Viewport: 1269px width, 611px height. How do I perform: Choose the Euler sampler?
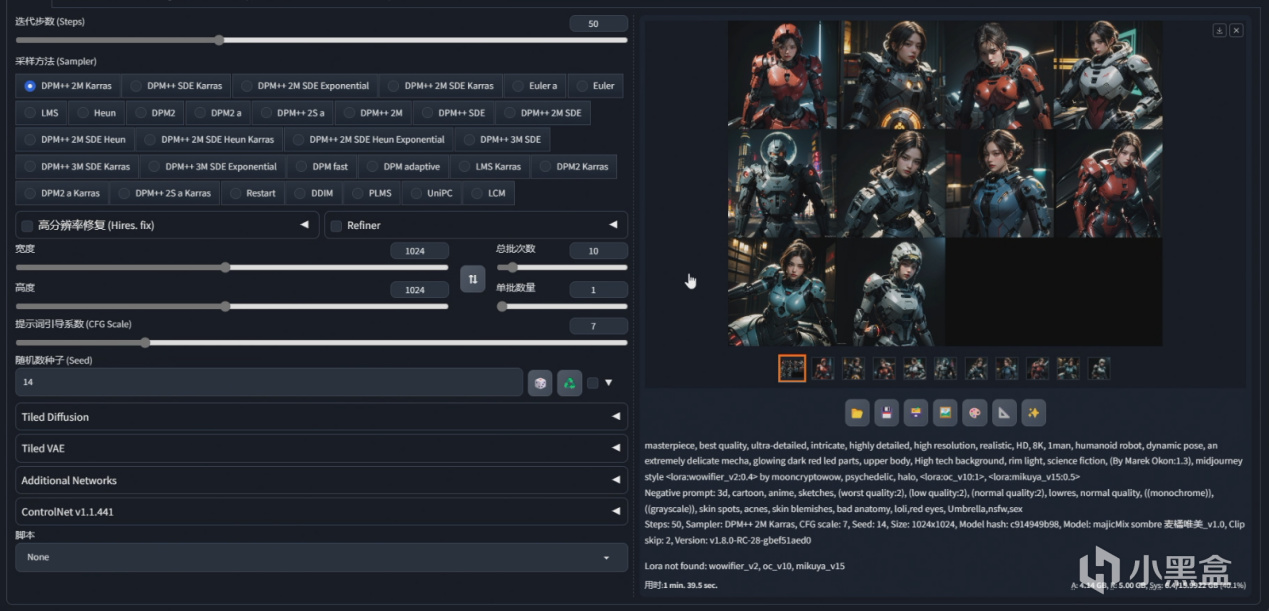(x=595, y=85)
